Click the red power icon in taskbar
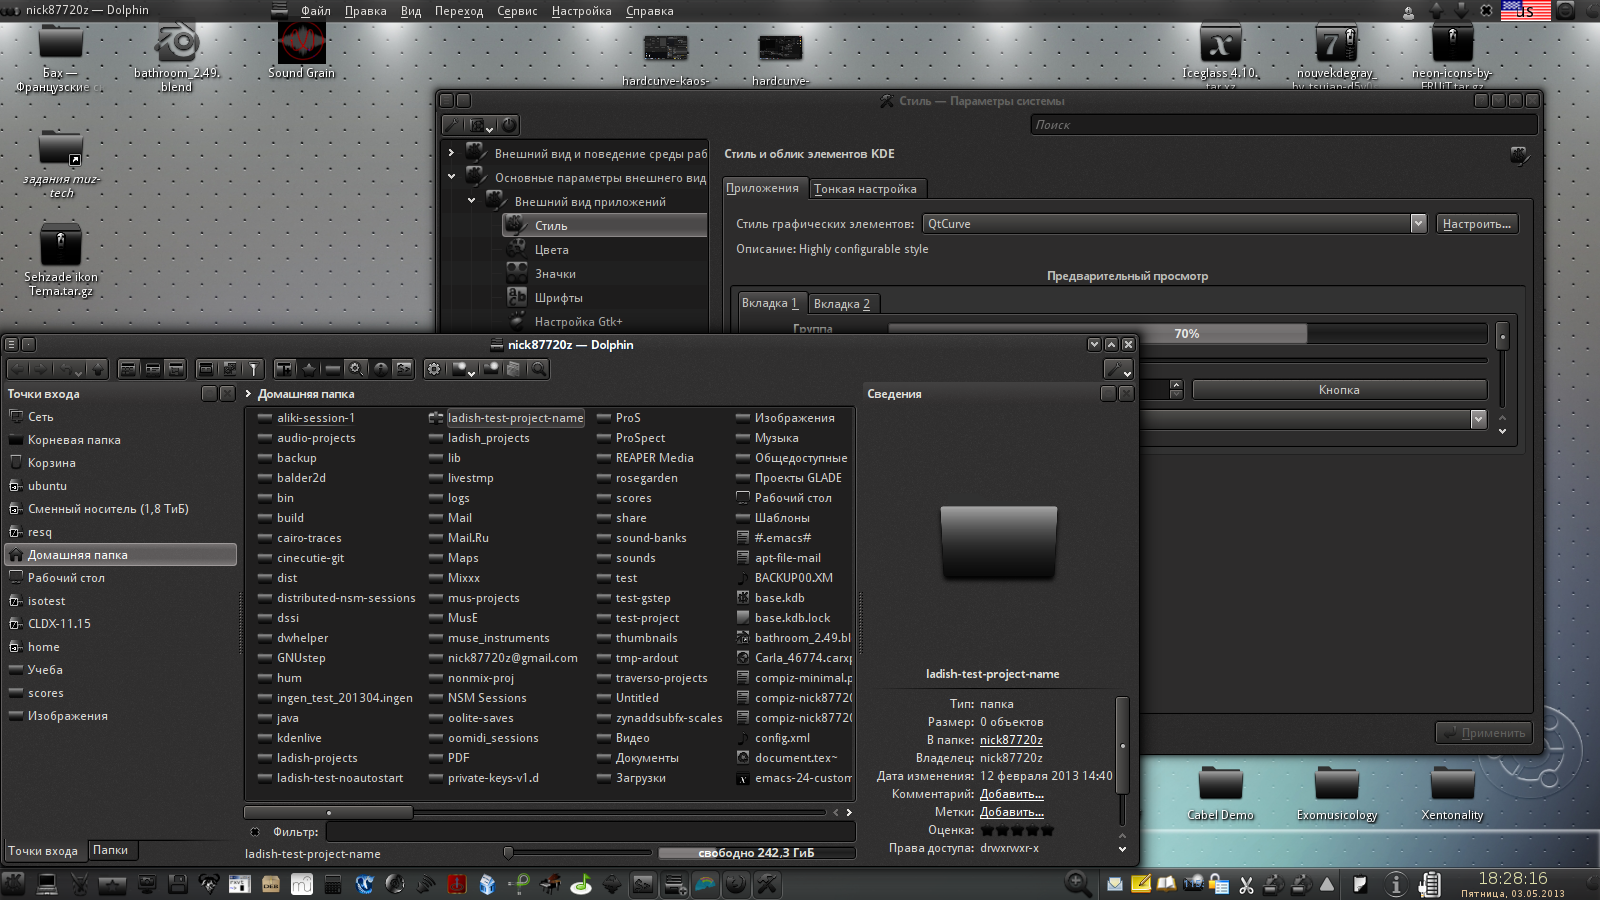The height and width of the screenshot is (900, 1600). (457, 884)
